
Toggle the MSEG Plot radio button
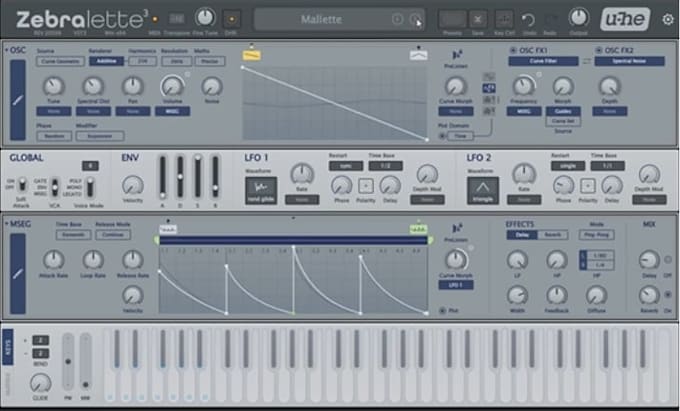click(x=442, y=310)
